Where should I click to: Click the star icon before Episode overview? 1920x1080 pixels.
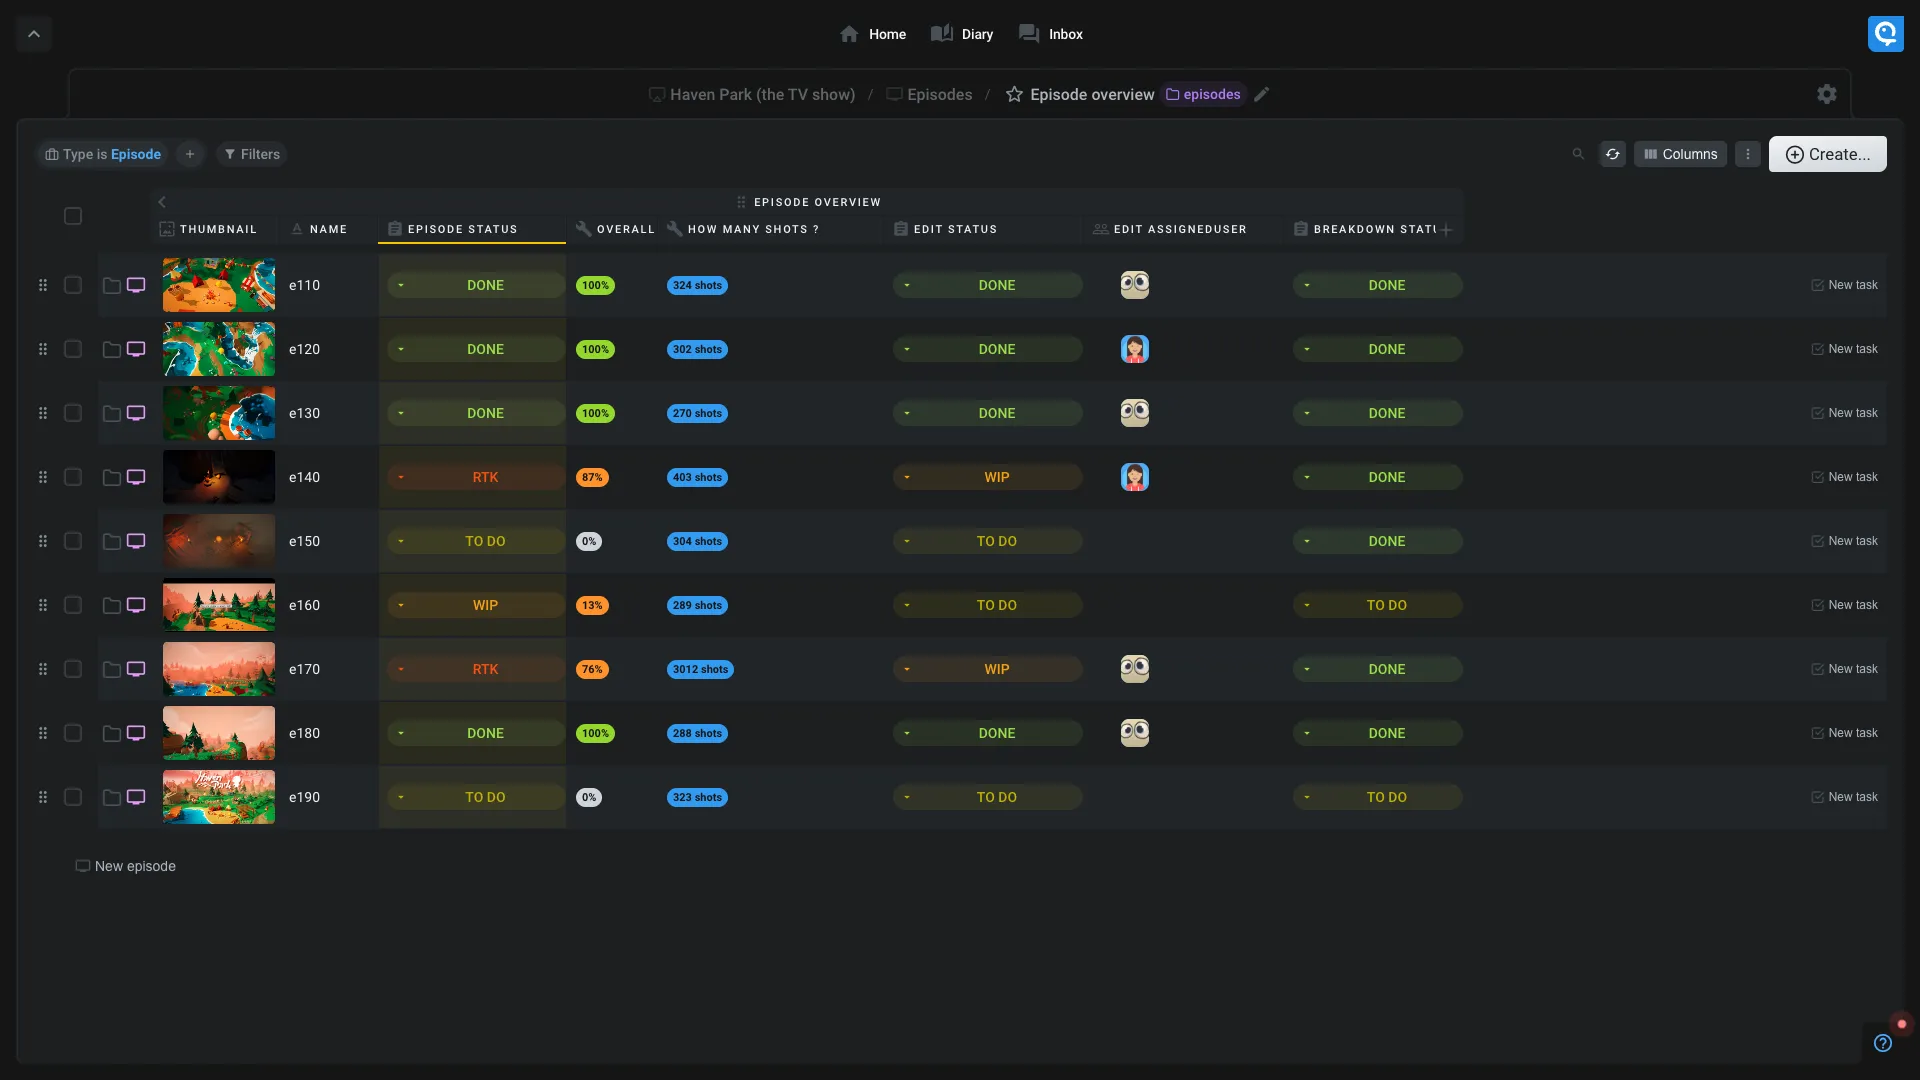click(1014, 94)
